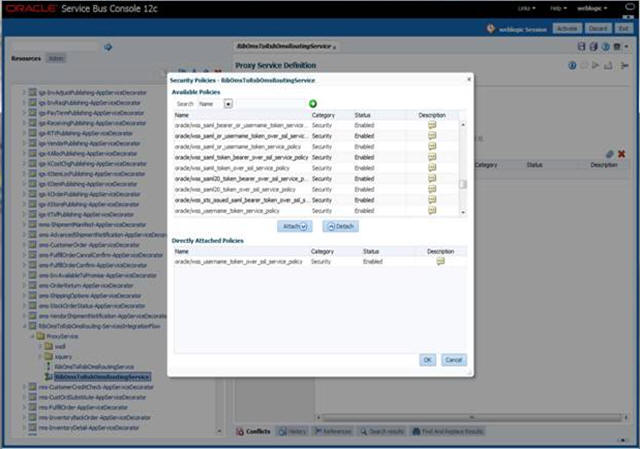This screenshot has width=640, height=449.
Task: Click the editor's horizontal scrollbar at bottom
Action: pyautogui.click(x=471, y=418)
